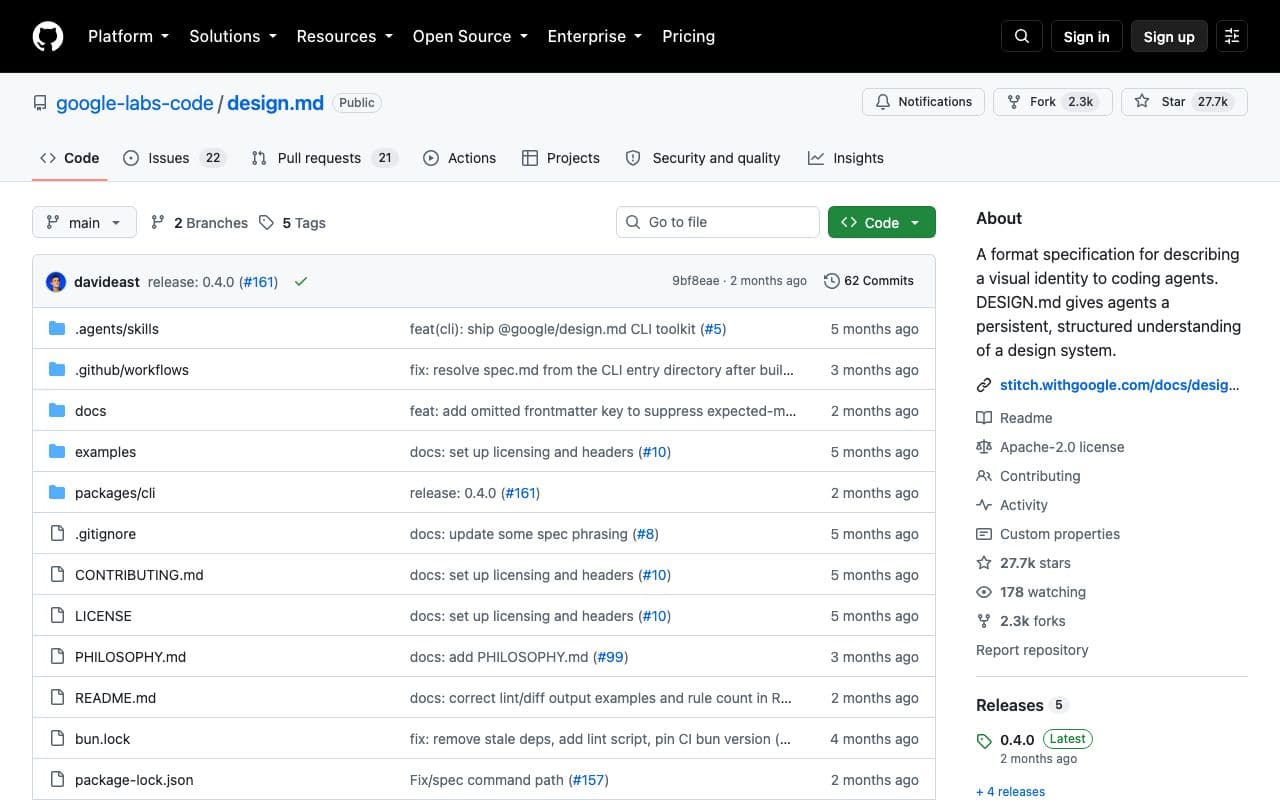Viewport: 1280px width, 800px height.
Task: Click the README.md file icon
Action: [x=57, y=698]
